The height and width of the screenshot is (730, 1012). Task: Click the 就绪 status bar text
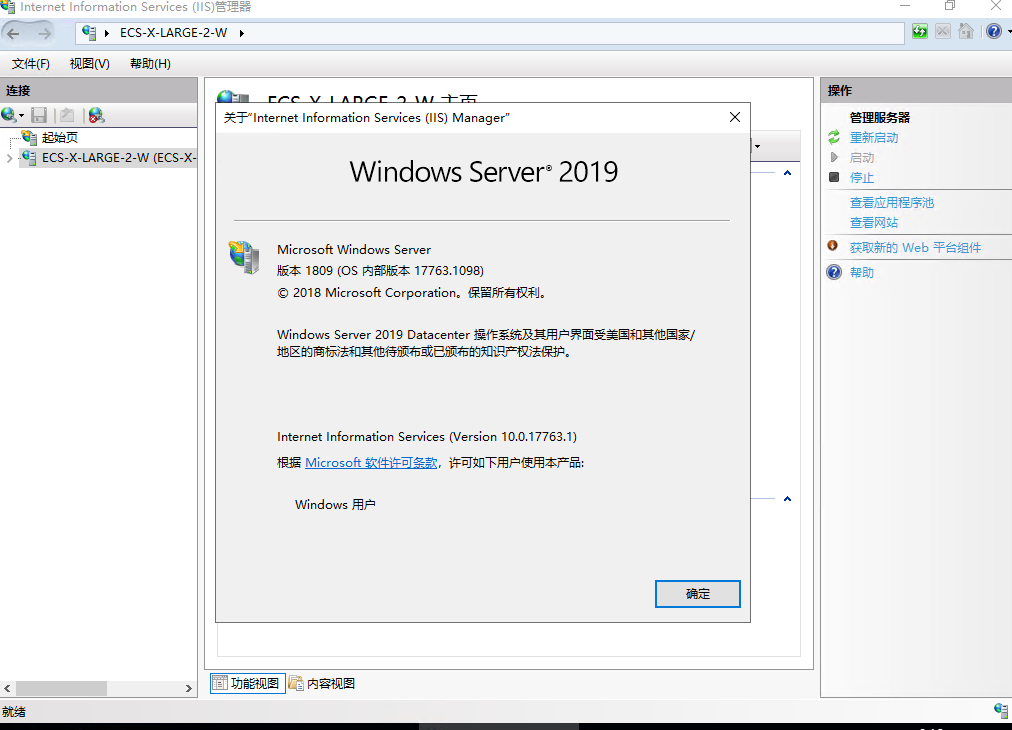click(14, 712)
